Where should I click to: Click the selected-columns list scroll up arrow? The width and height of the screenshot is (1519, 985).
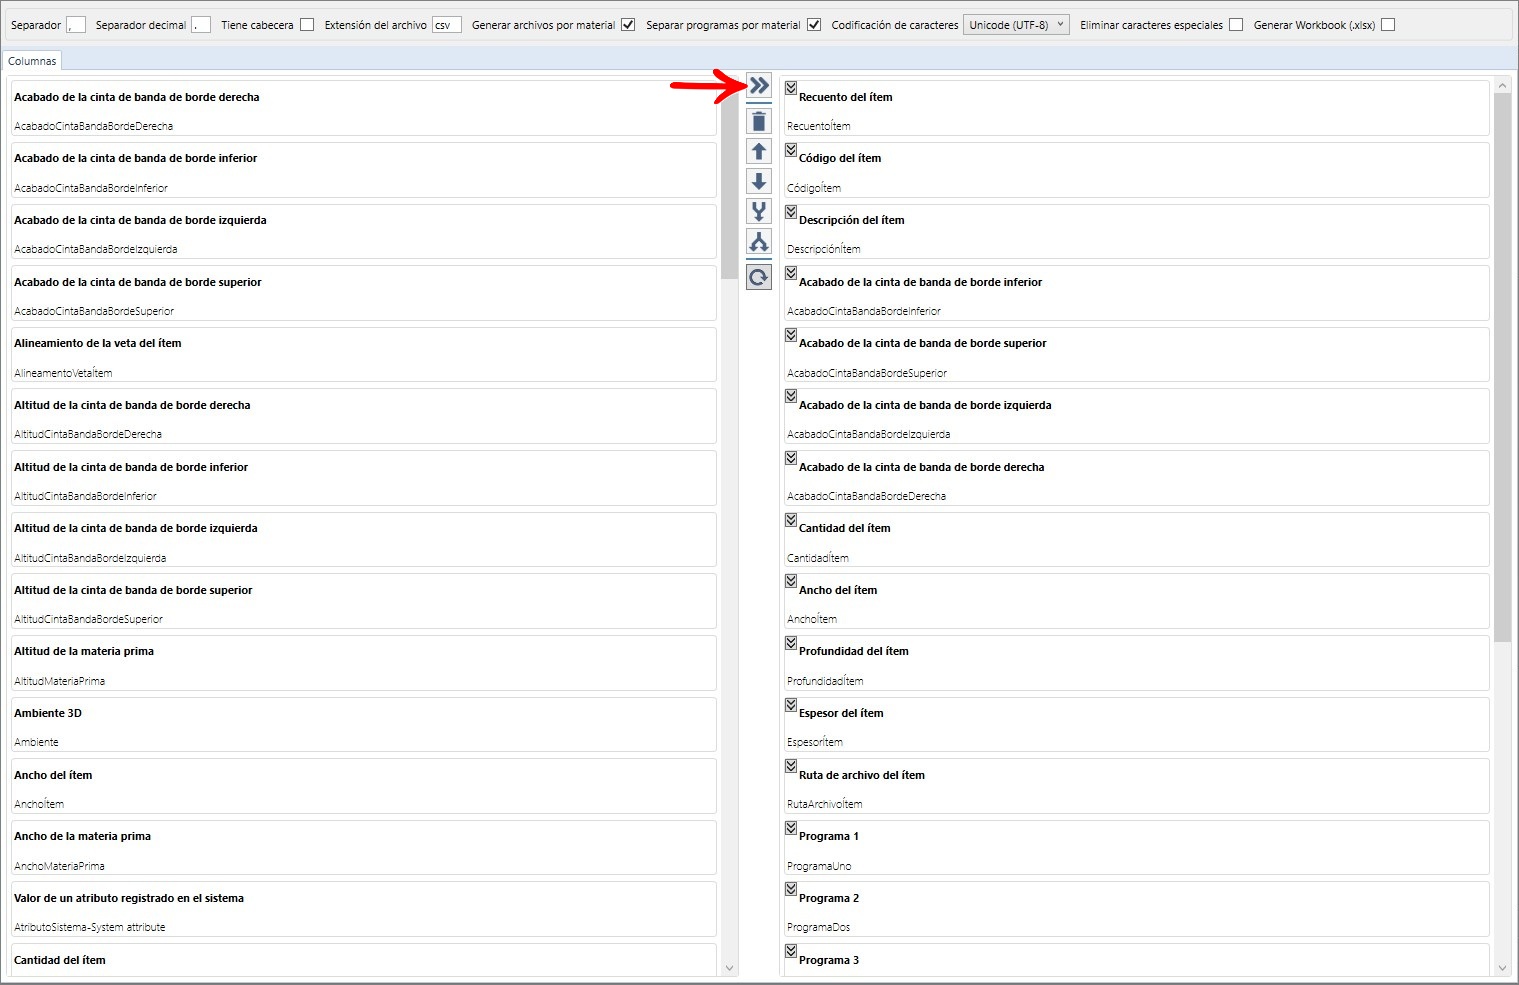[1502, 86]
